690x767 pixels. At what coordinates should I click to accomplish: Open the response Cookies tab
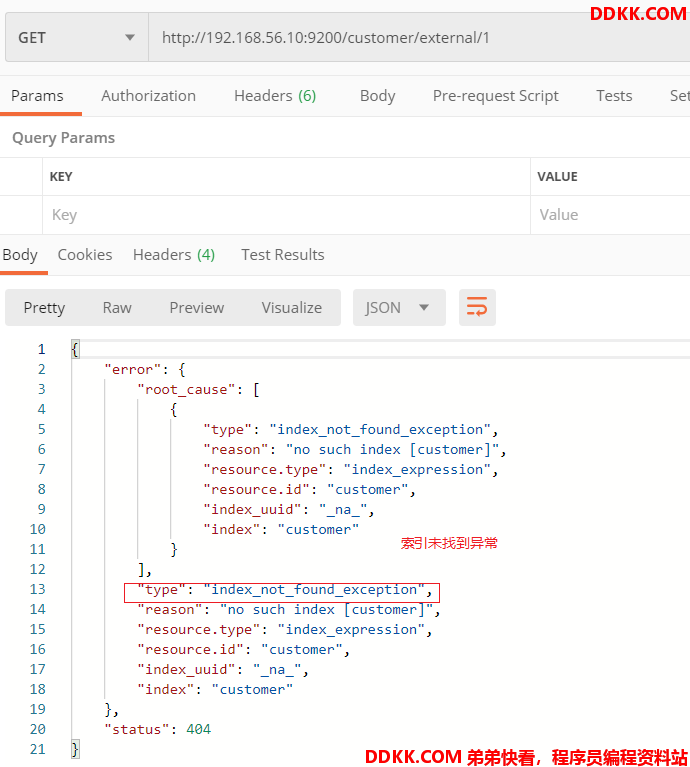85,255
